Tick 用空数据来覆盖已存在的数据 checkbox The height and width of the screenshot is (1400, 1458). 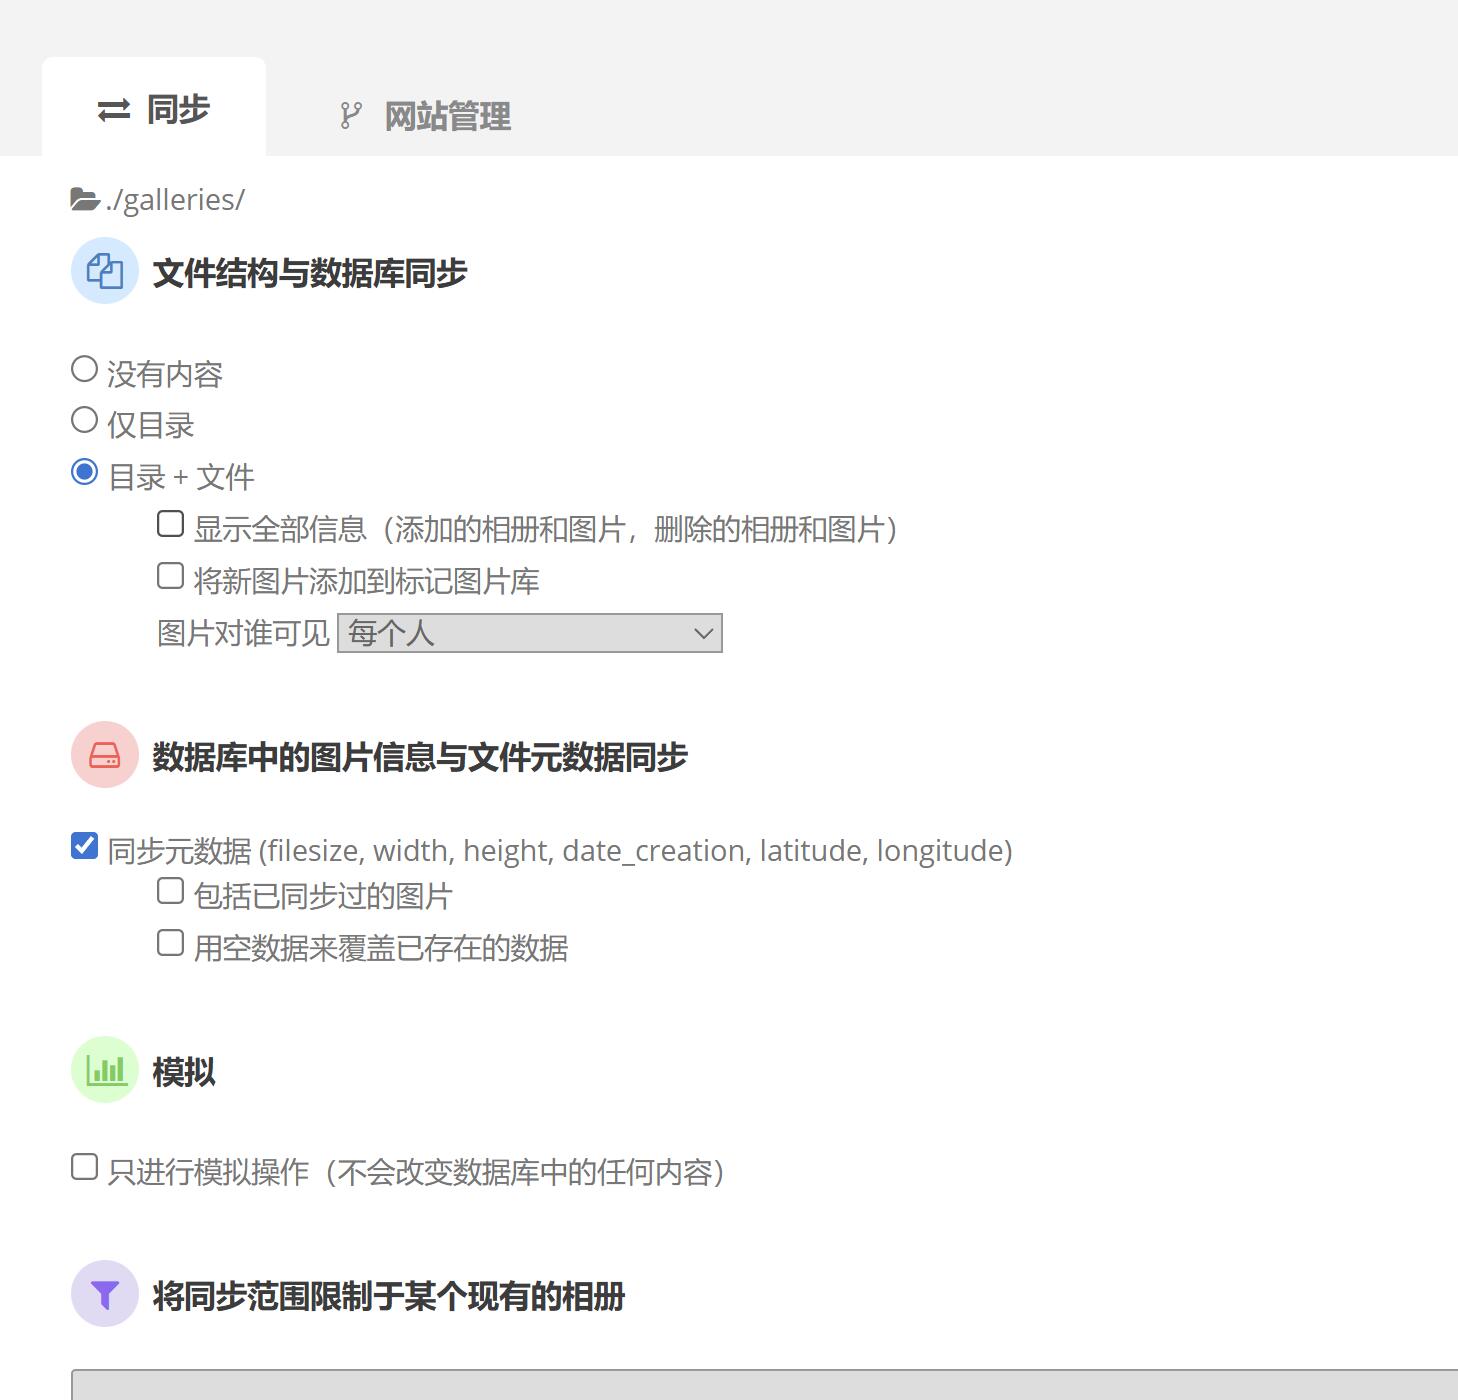point(171,943)
